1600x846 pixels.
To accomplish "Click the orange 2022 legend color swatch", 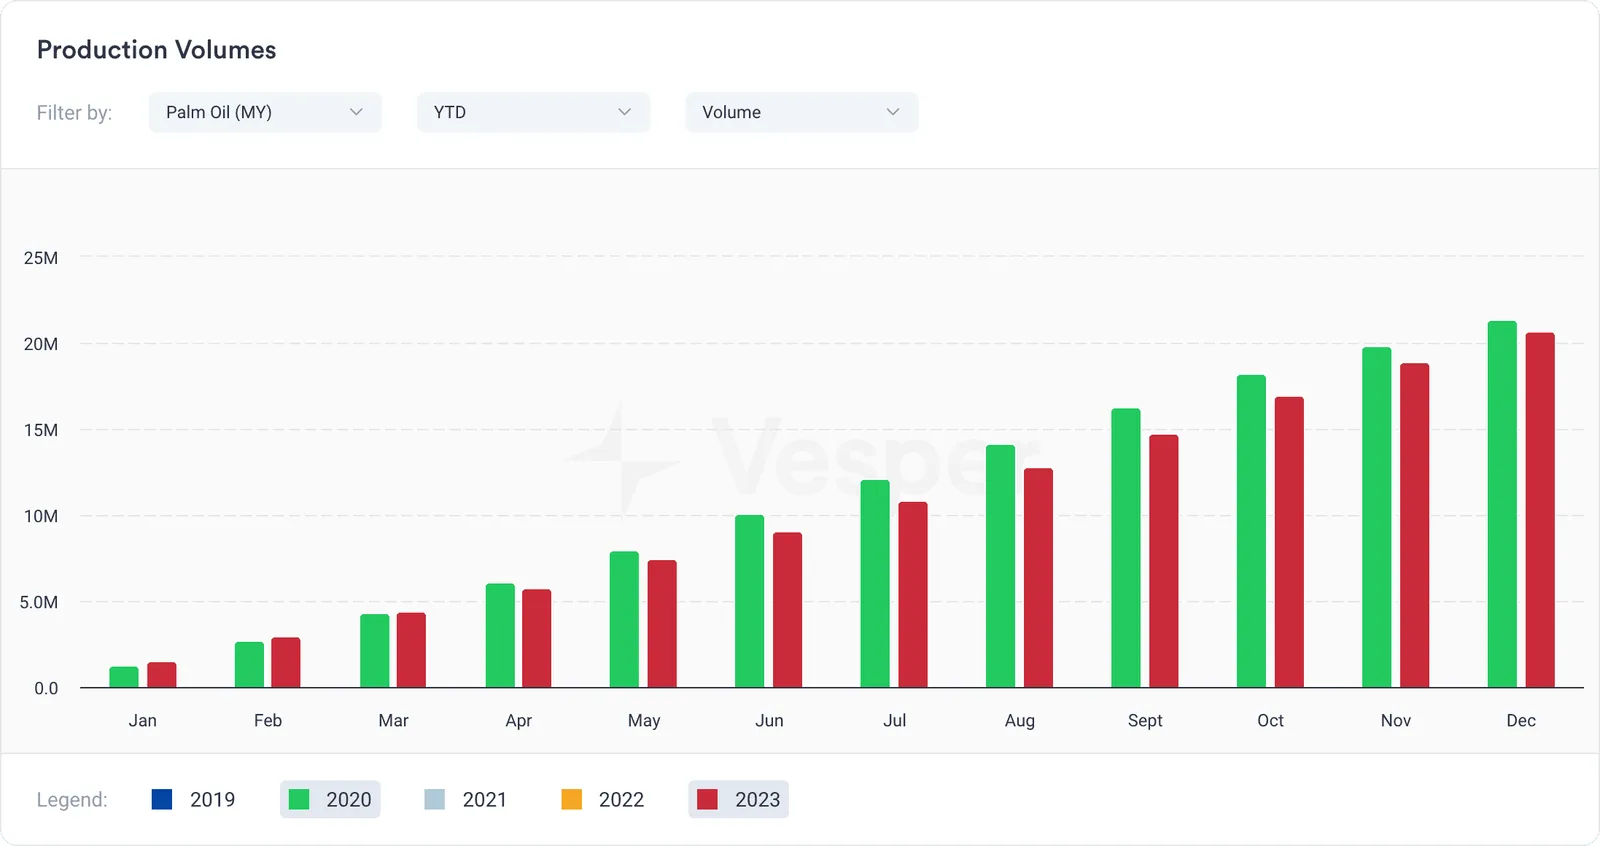I will coord(572,799).
